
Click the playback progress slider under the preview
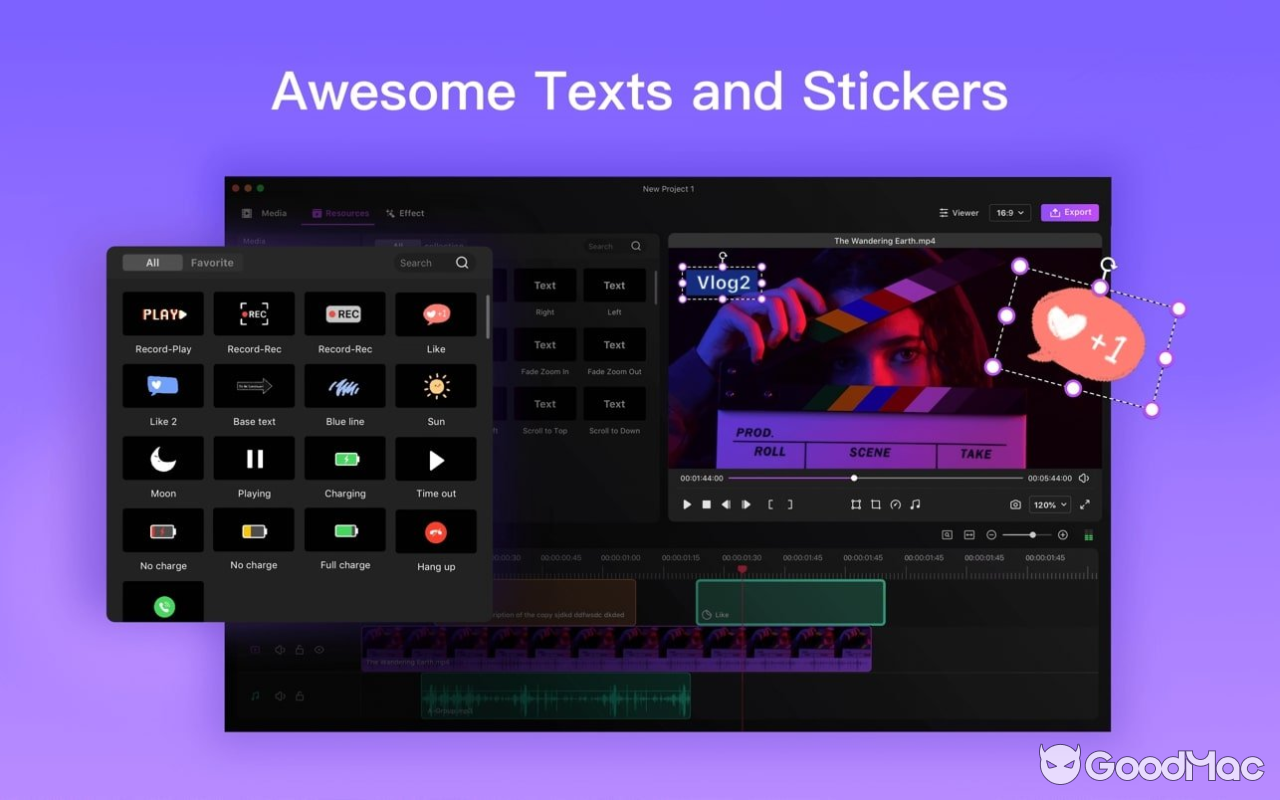click(x=853, y=477)
